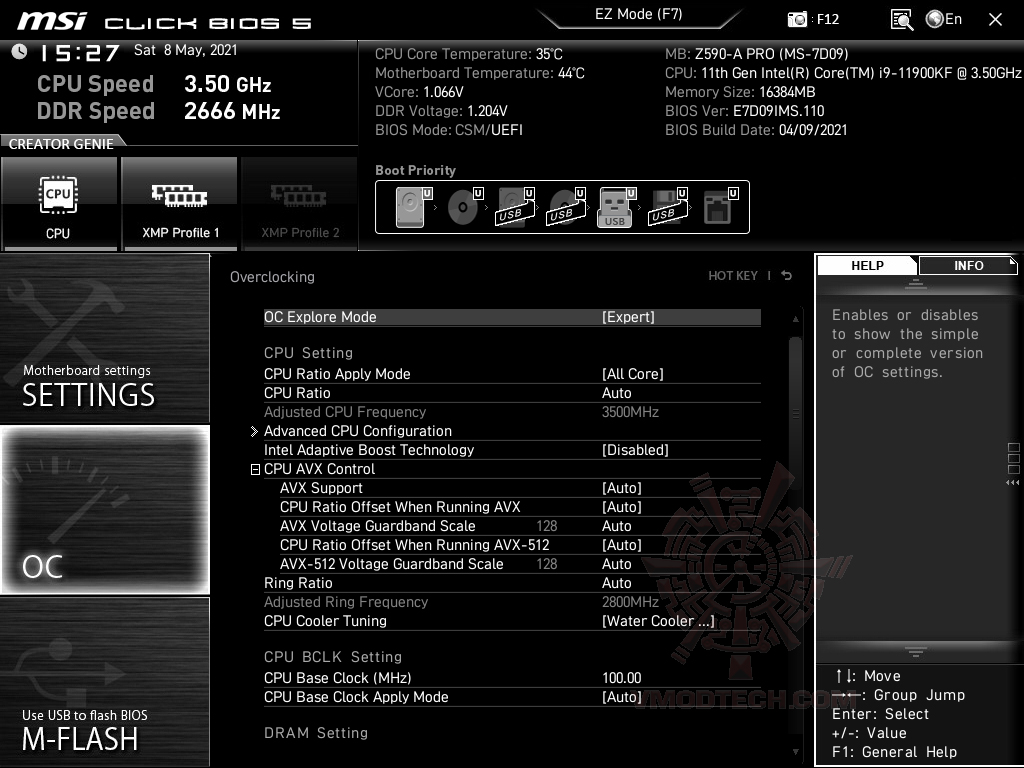Open the search magnifier icon in title bar

(901, 18)
